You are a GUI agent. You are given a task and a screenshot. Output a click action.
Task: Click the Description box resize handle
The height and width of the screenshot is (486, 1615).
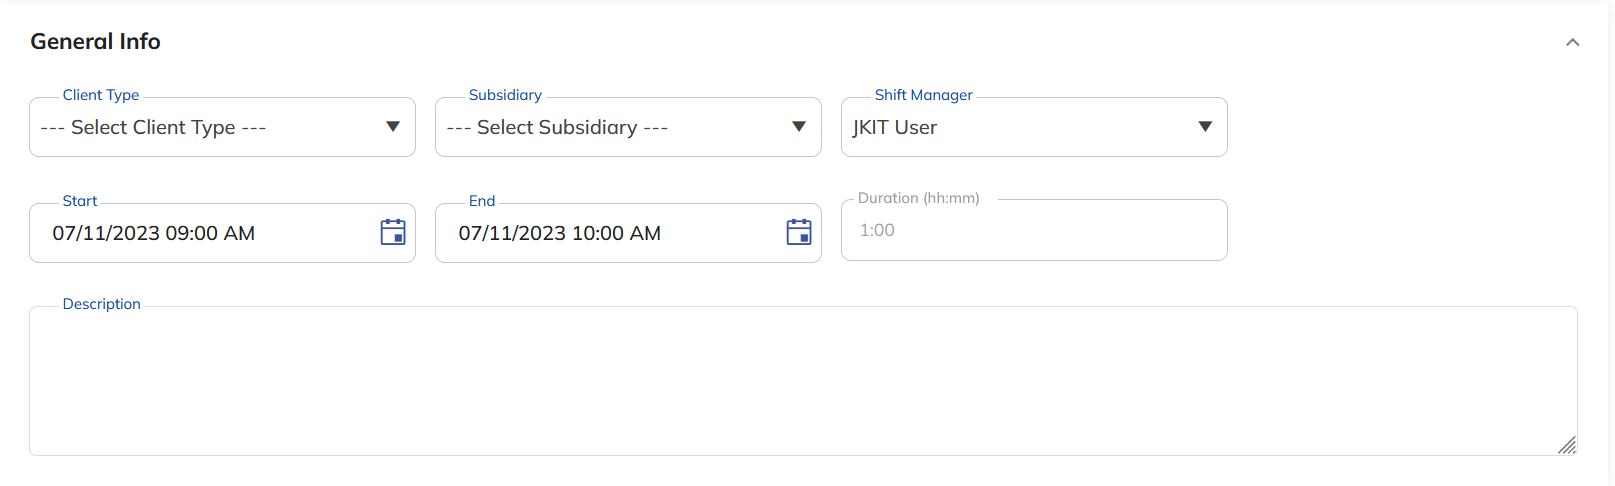(x=1567, y=446)
